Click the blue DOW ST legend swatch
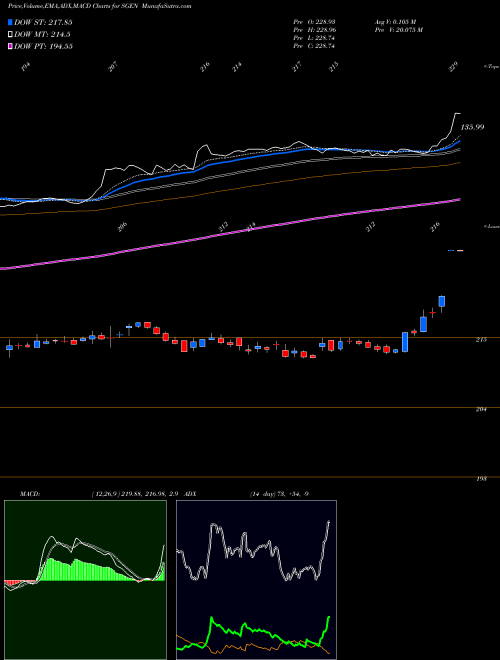Image resolution: width=500 pixels, height=660 pixels. [10, 22]
